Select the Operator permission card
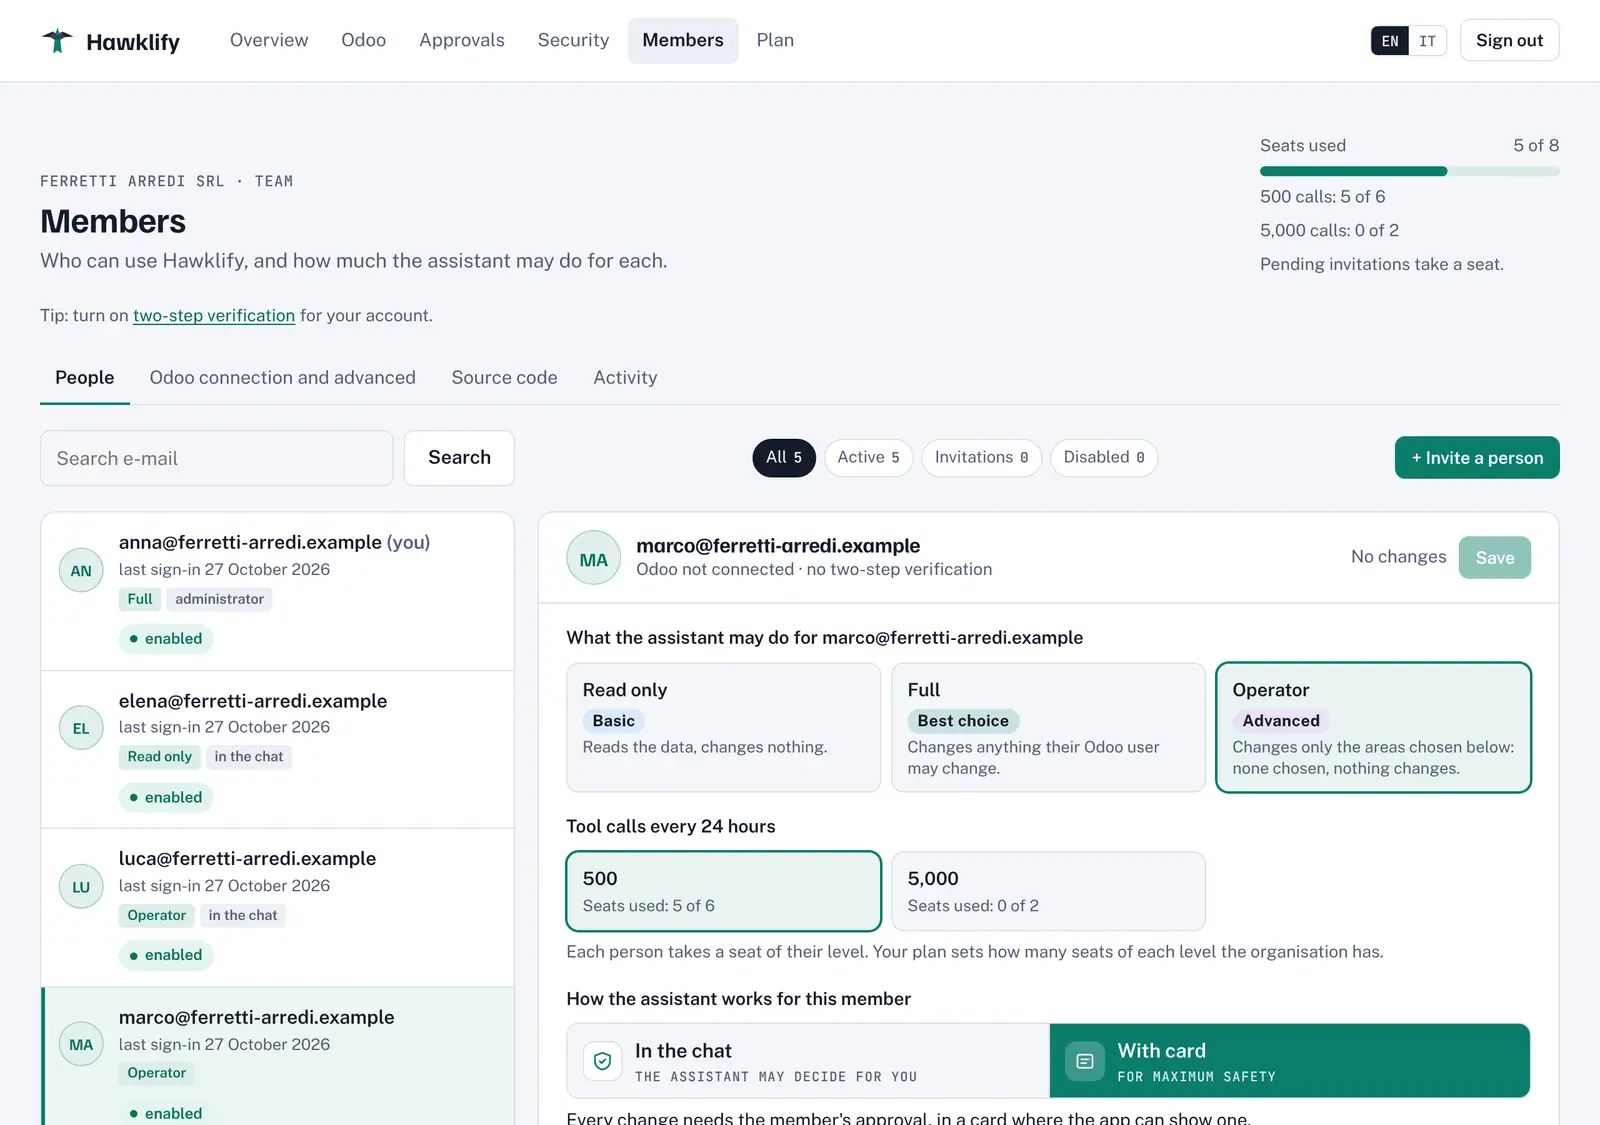This screenshot has height=1125, width=1600. (x=1373, y=727)
